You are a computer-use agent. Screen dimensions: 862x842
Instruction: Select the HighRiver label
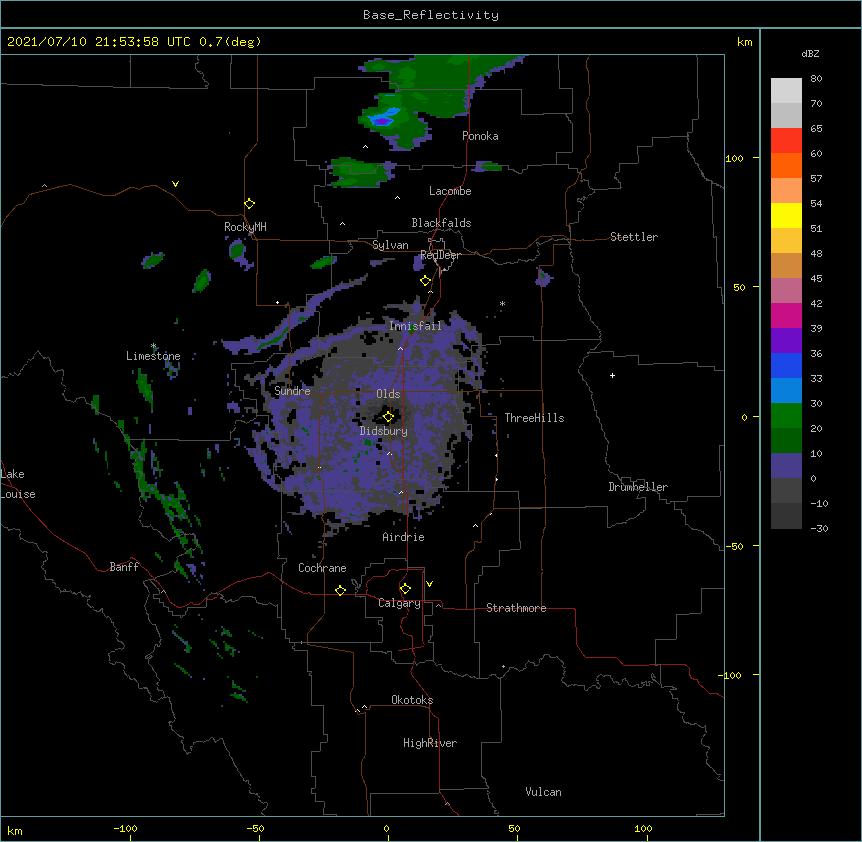pos(430,743)
